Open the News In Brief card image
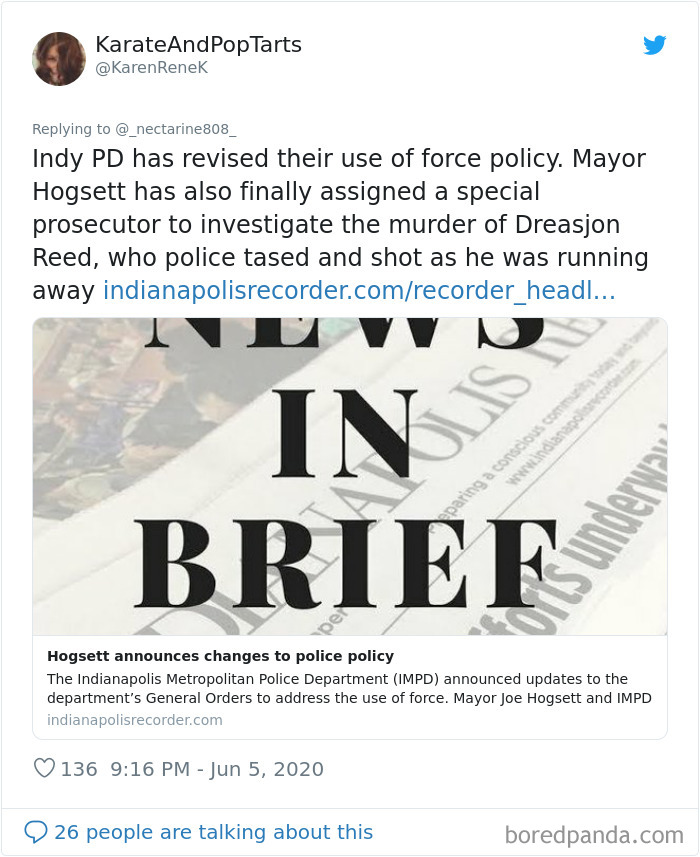 coord(350,476)
